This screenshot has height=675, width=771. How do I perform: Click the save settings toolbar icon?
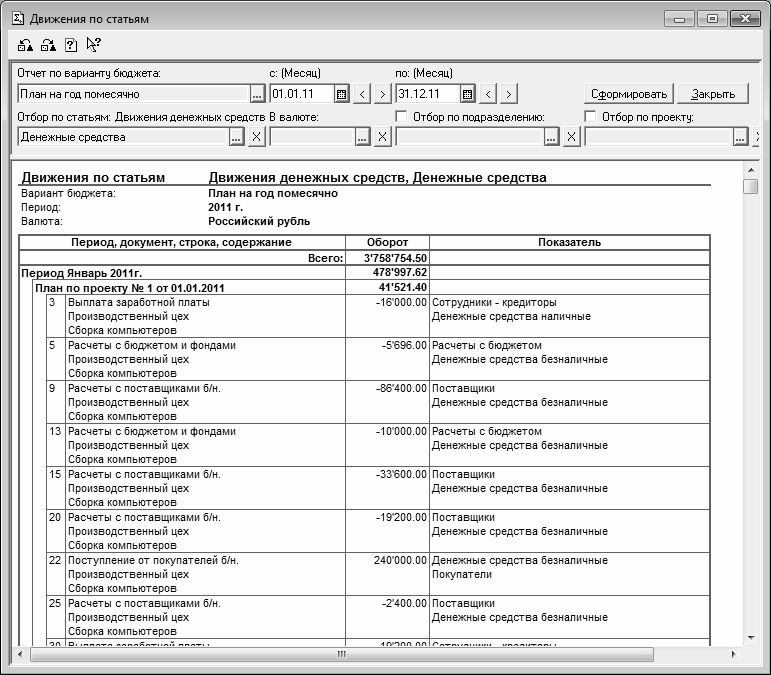click(x=26, y=45)
